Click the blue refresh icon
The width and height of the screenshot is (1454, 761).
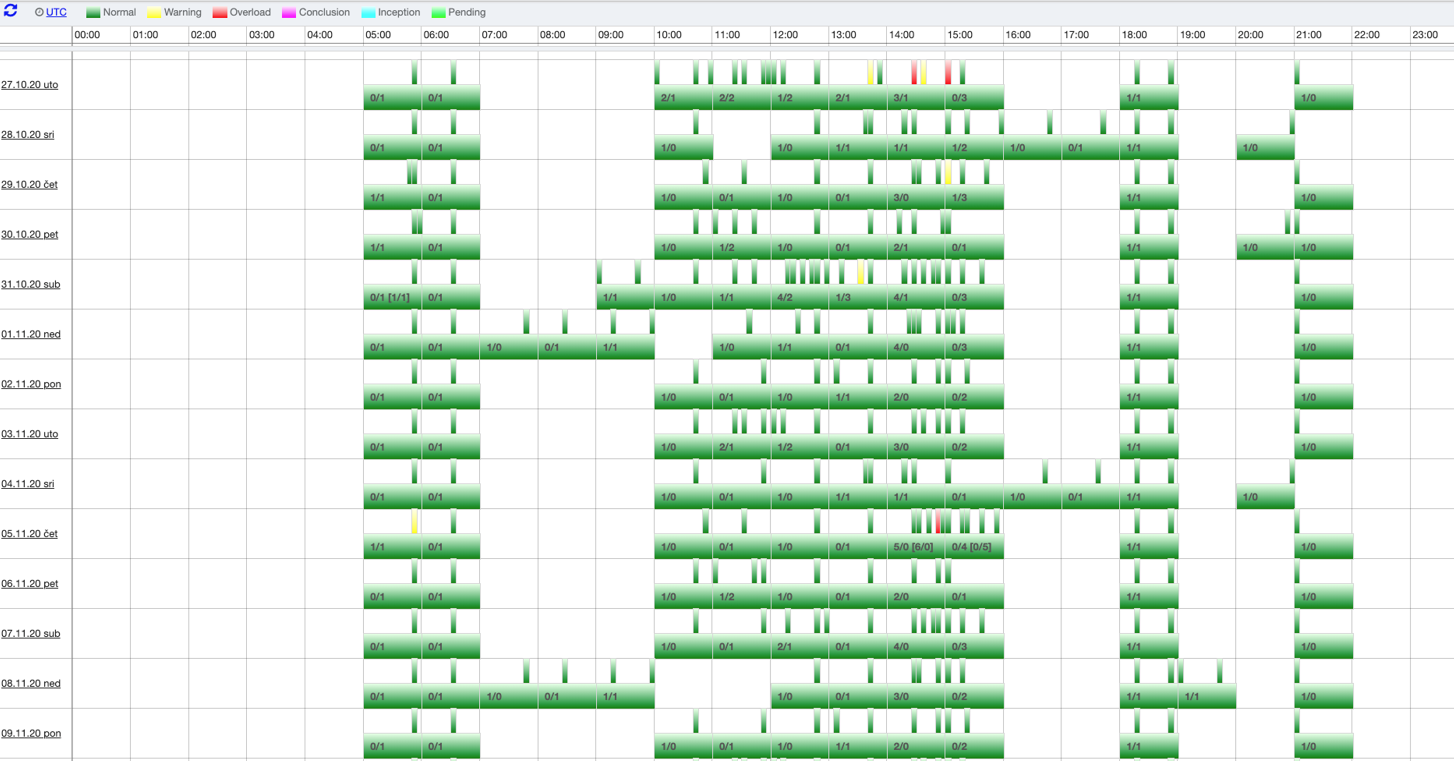pyautogui.click(x=11, y=12)
